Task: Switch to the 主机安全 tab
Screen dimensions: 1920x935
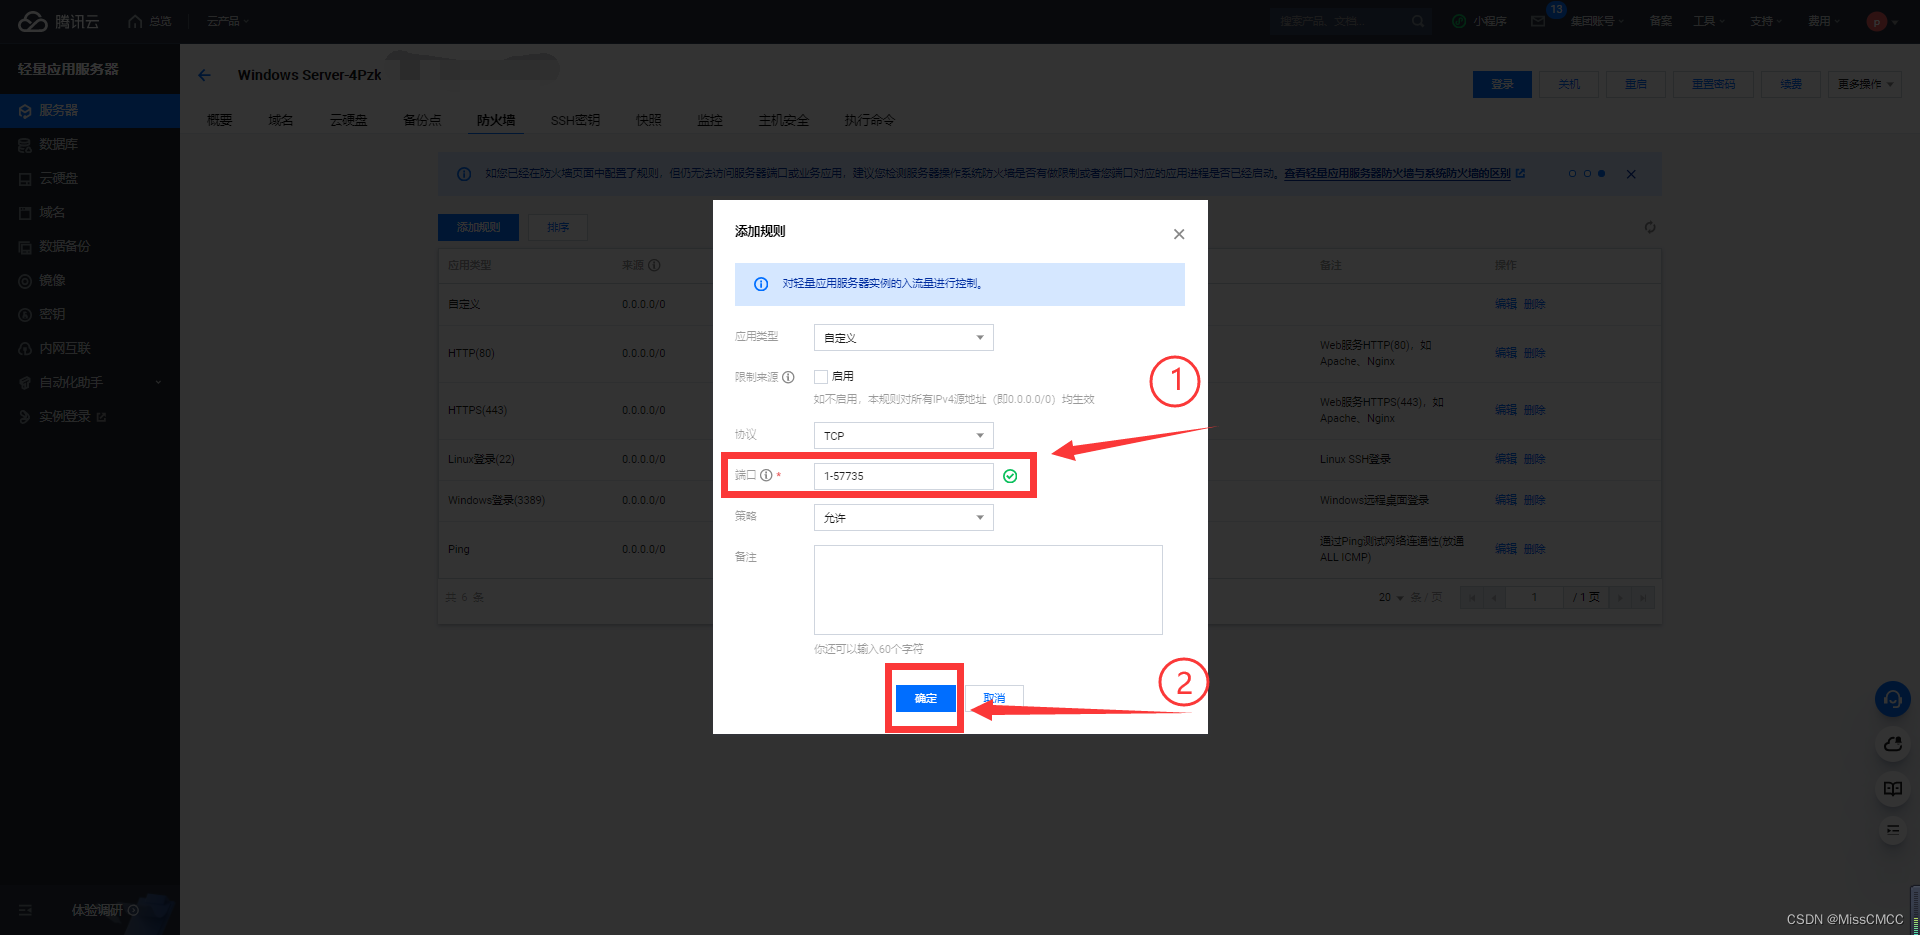Action: point(783,120)
